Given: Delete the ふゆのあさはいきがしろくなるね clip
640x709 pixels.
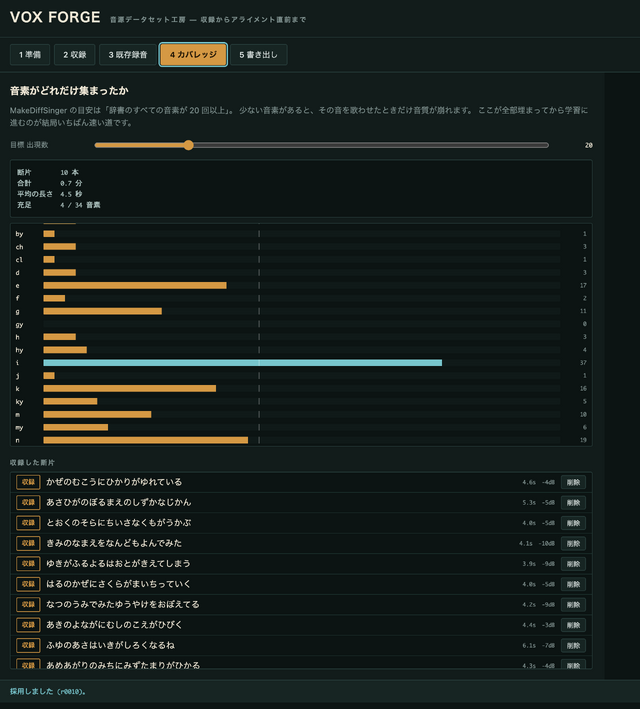Looking at the screenshot, I should point(573,645).
